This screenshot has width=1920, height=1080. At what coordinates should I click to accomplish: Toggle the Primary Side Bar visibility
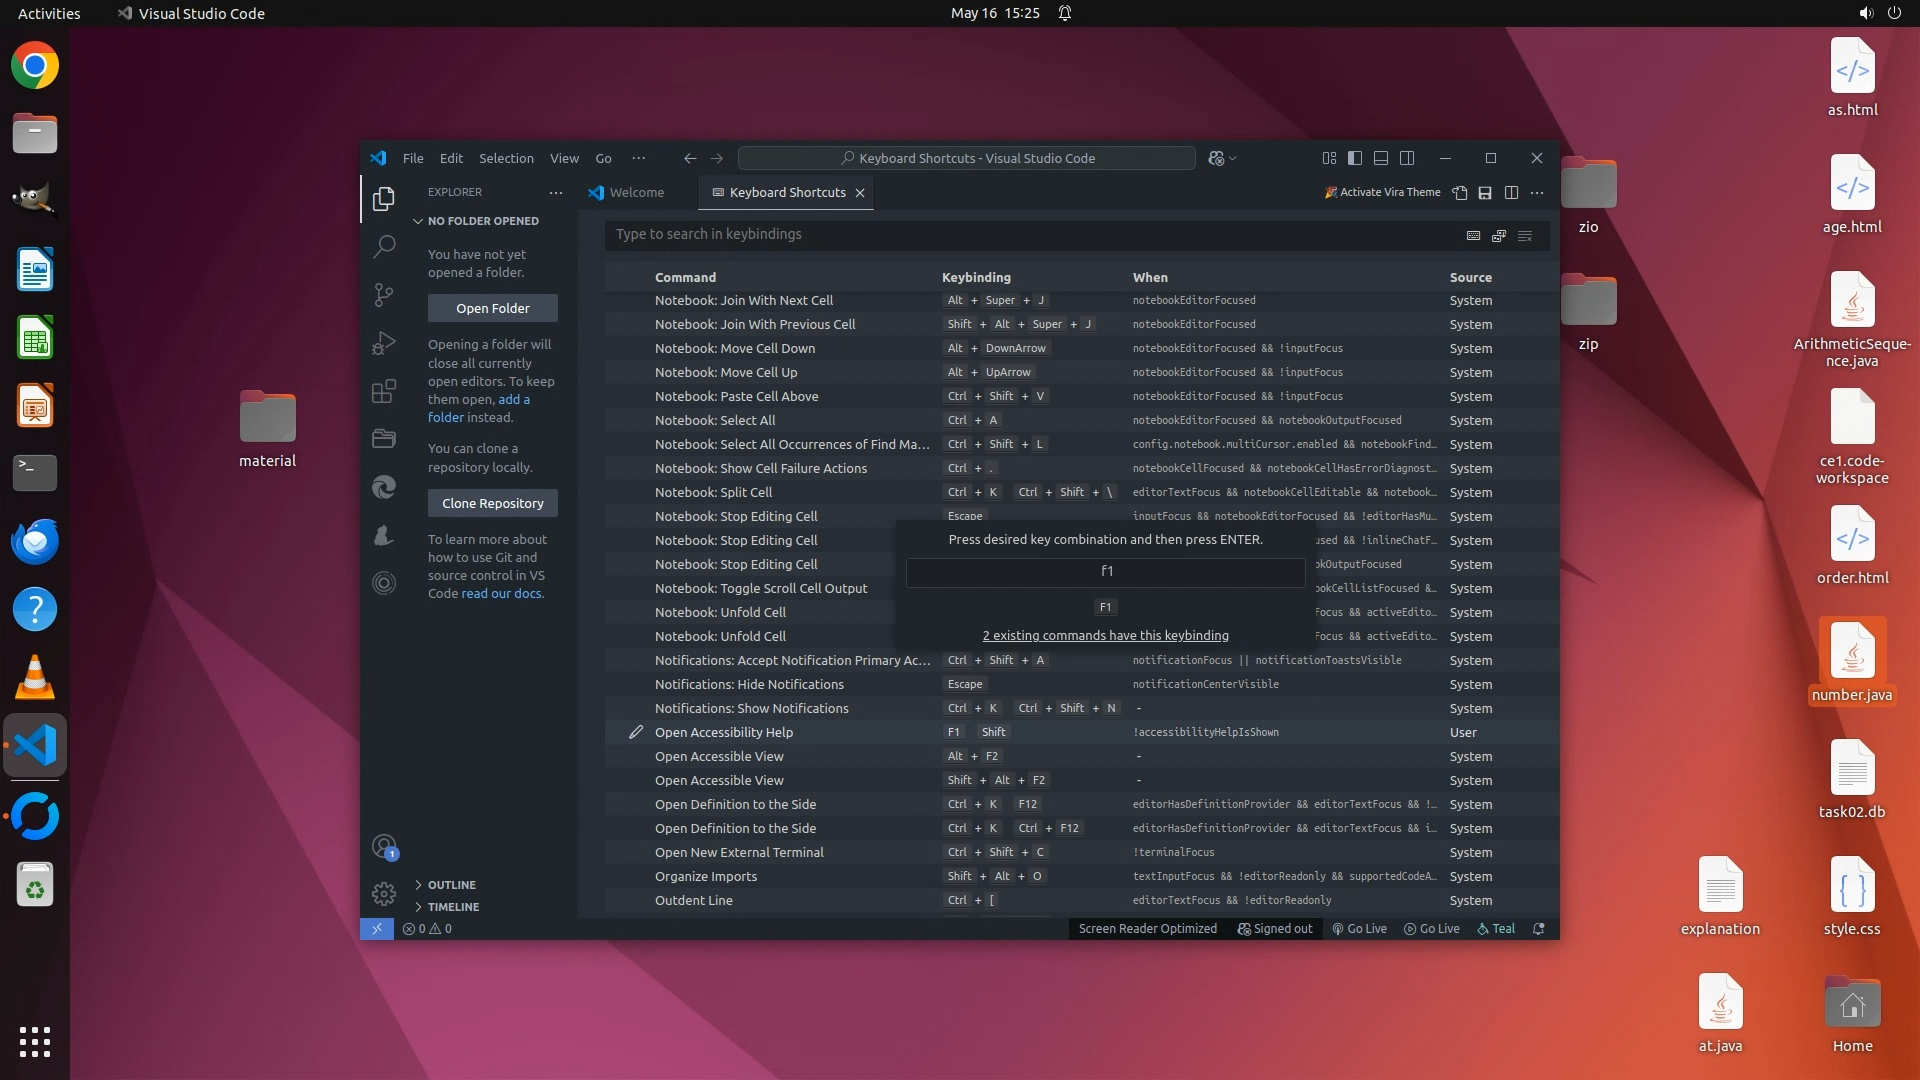tap(1355, 158)
